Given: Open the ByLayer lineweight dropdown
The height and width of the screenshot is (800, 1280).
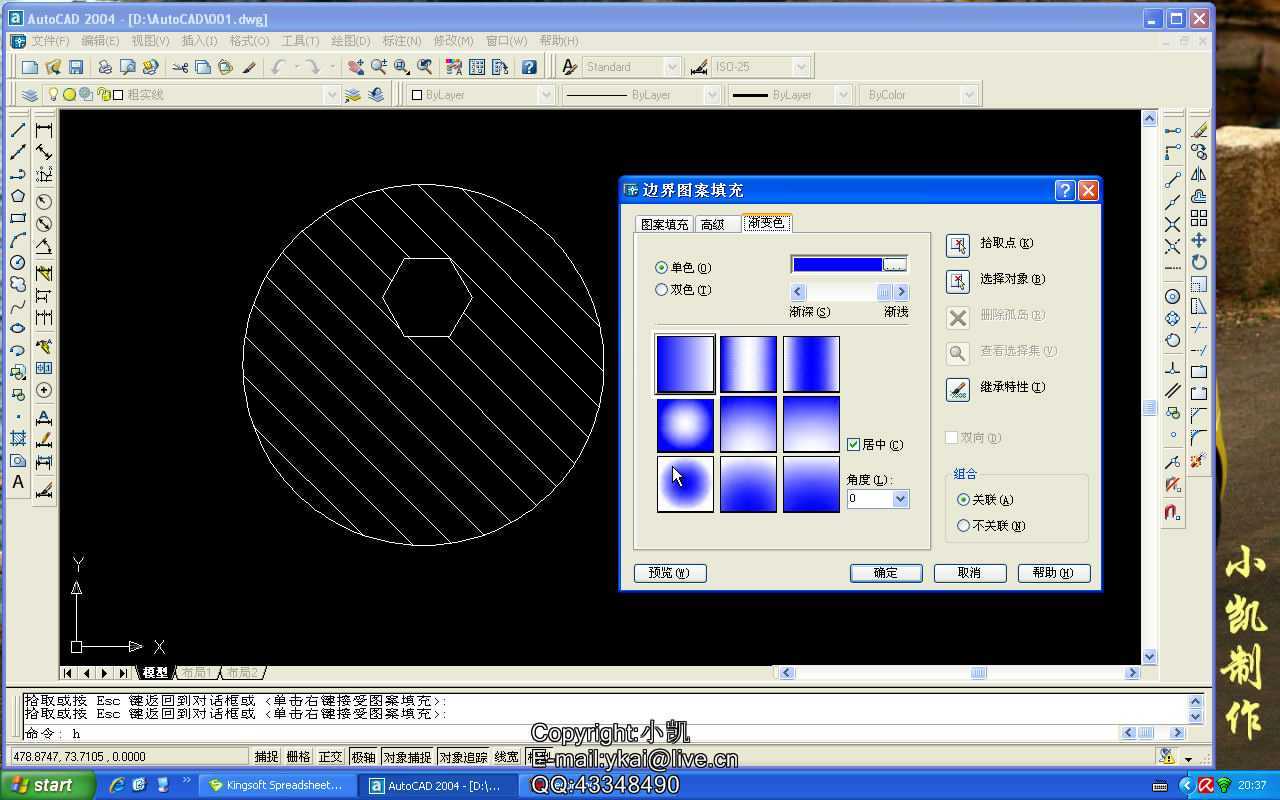Looking at the screenshot, I should pyautogui.click(x=843, y=95).
